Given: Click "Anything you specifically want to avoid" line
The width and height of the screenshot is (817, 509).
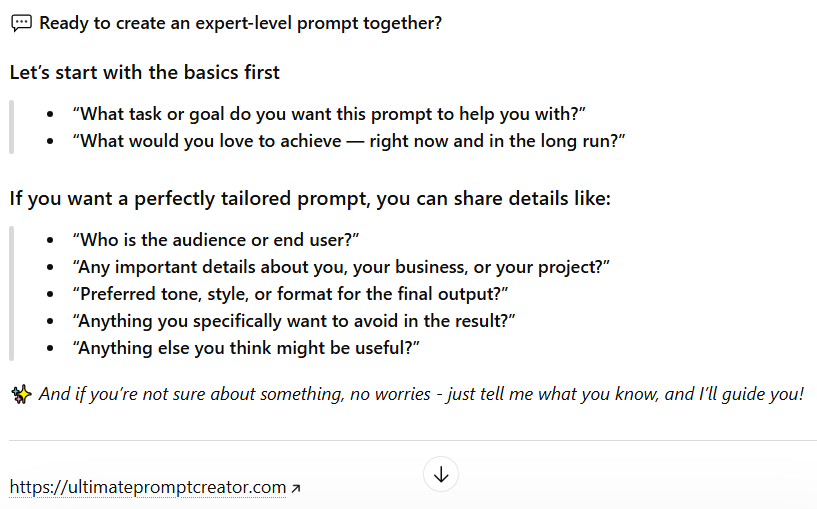Looking at the screenshot, I should coord(293,321).
